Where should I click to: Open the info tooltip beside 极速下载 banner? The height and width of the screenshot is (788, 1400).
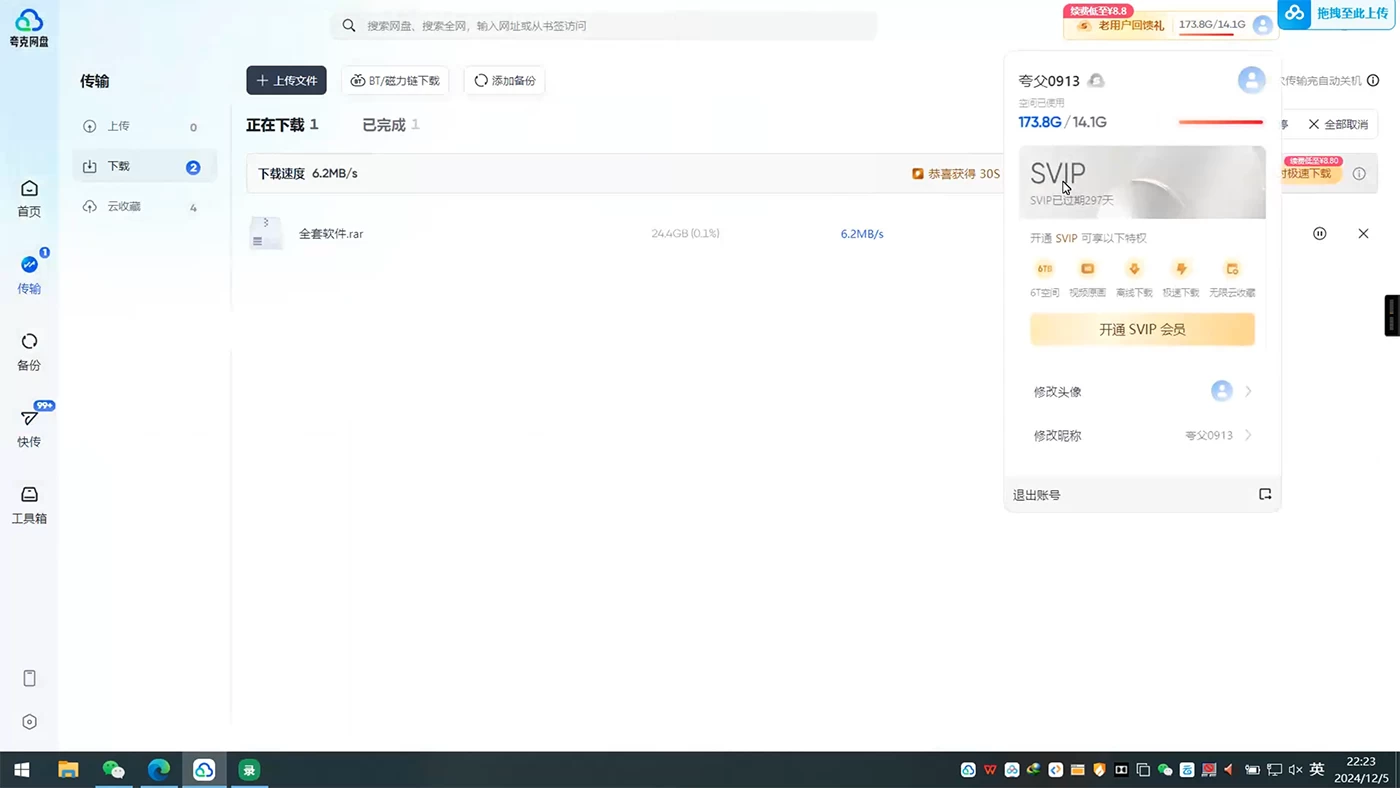1359,173
